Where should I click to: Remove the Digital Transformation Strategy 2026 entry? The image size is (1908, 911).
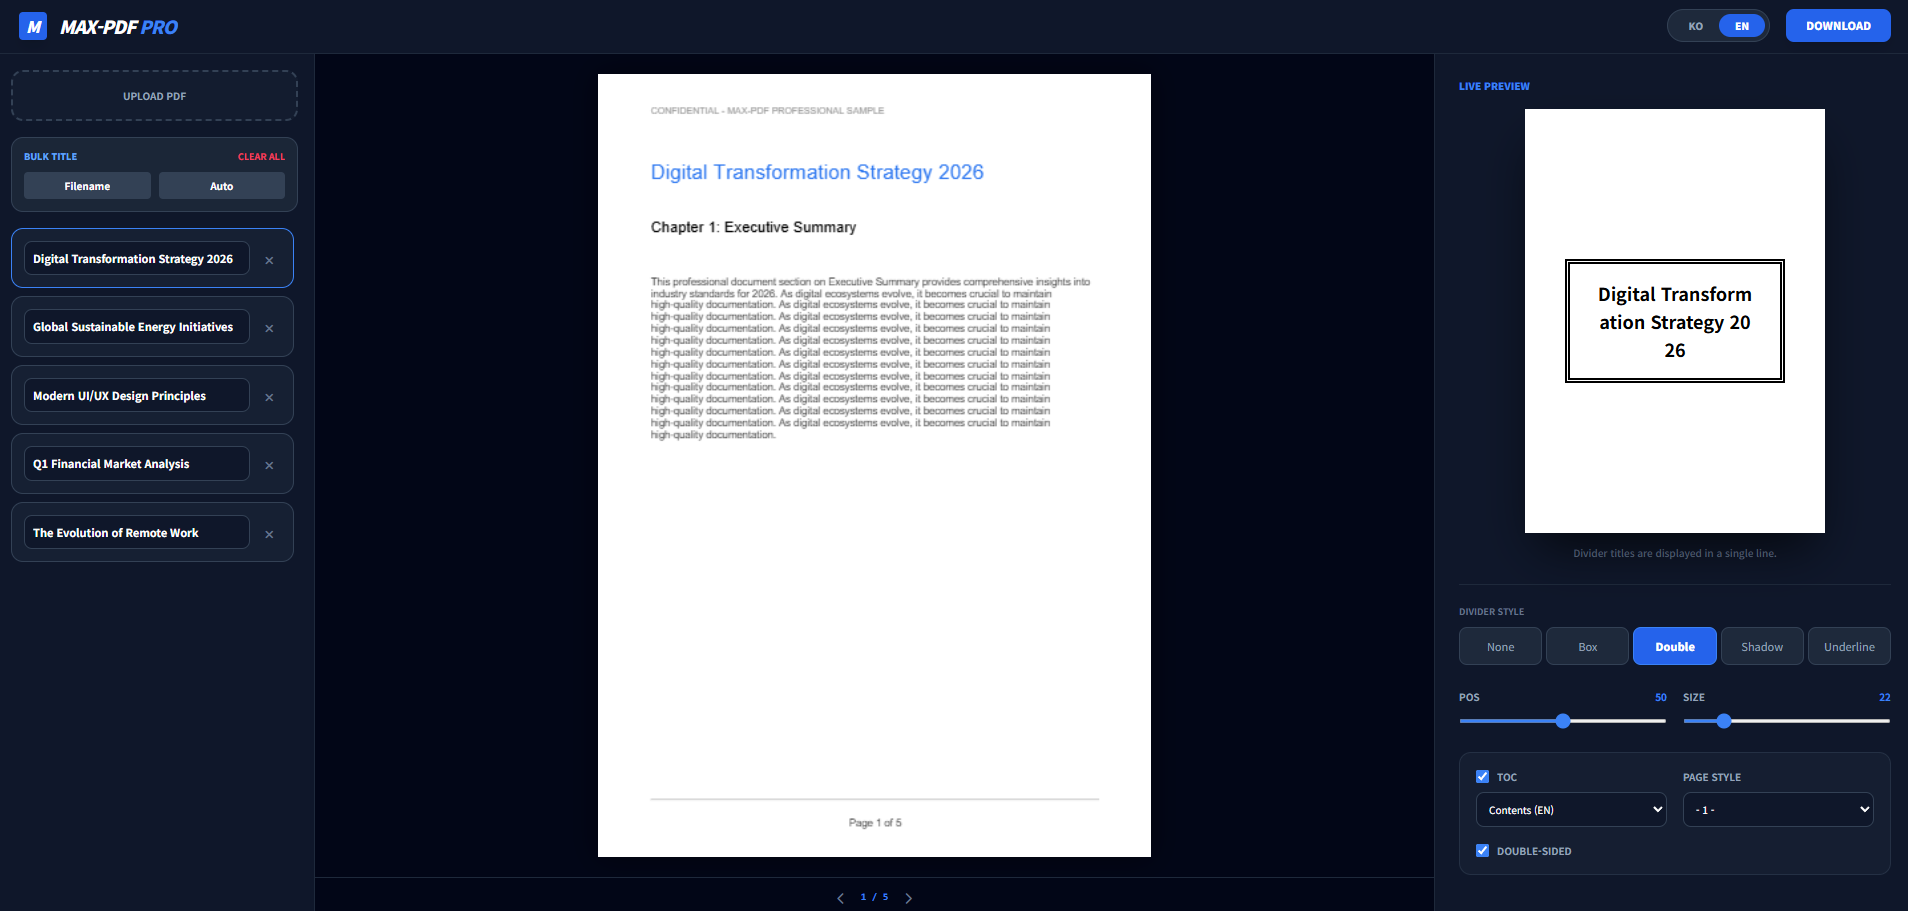coord(269,259)
